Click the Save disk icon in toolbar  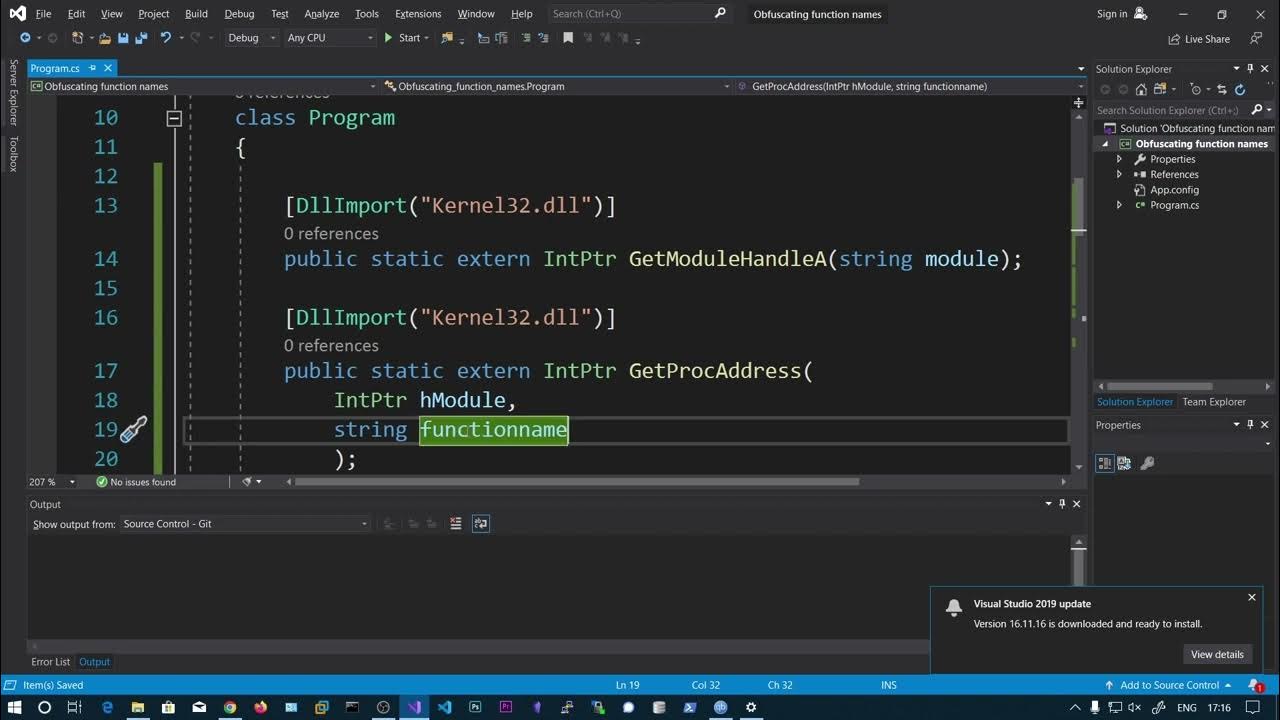click(x=123, y=38)
